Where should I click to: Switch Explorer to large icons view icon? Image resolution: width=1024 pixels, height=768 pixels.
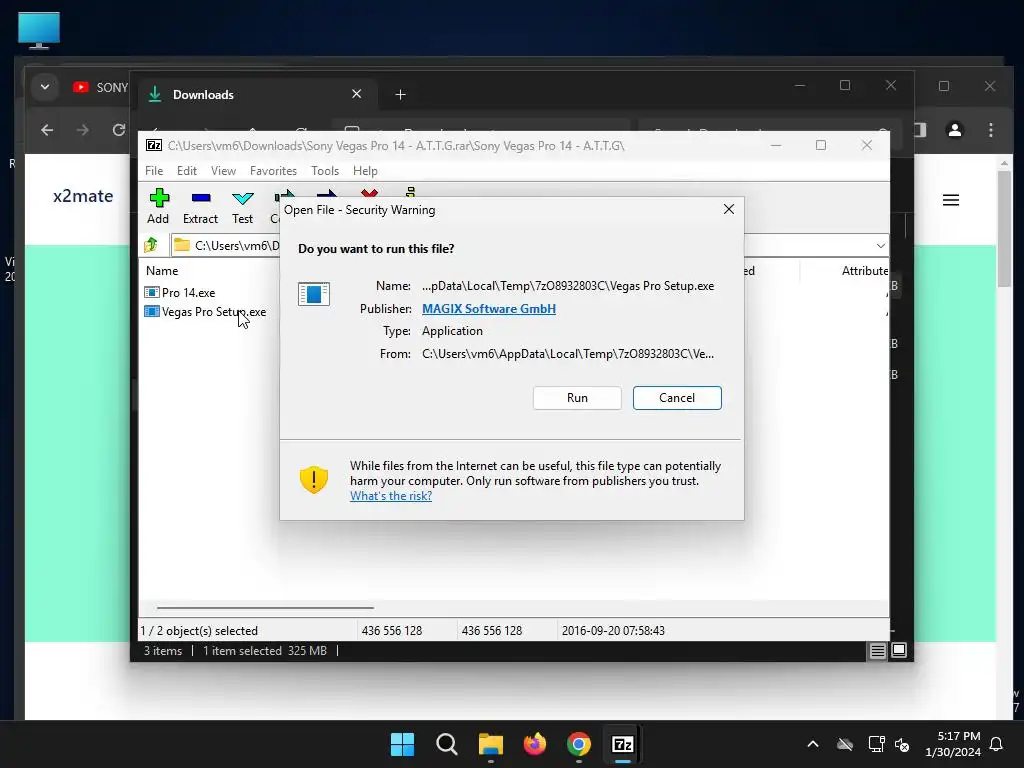(x=899, y=650)
